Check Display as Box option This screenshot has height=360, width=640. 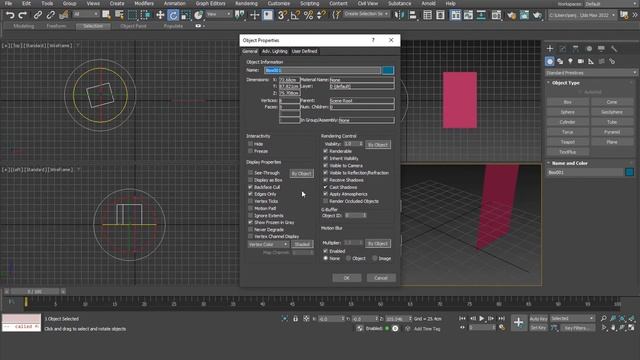(250, 180)
